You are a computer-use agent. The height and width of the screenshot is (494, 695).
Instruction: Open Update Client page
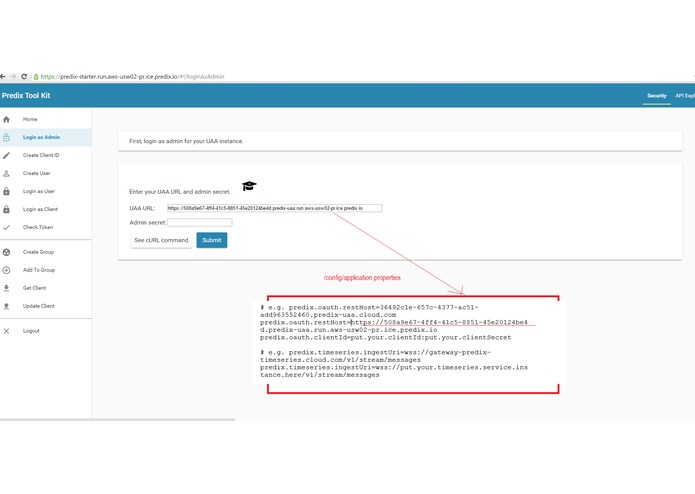(x=39, y=306)
